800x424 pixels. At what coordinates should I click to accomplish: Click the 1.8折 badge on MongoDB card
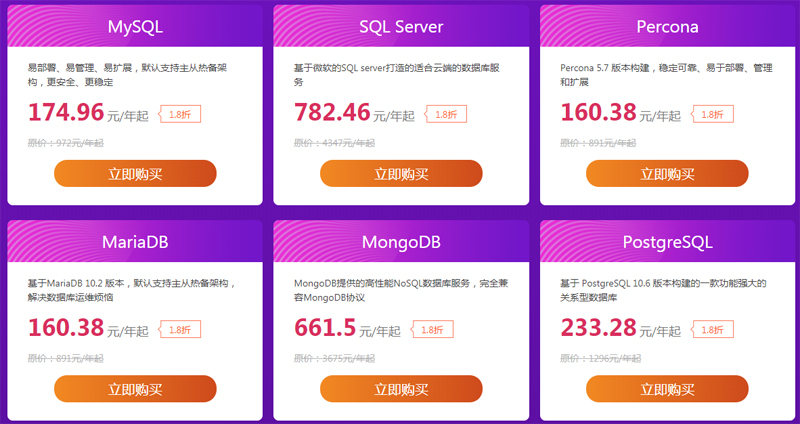[x=432, y=330]
